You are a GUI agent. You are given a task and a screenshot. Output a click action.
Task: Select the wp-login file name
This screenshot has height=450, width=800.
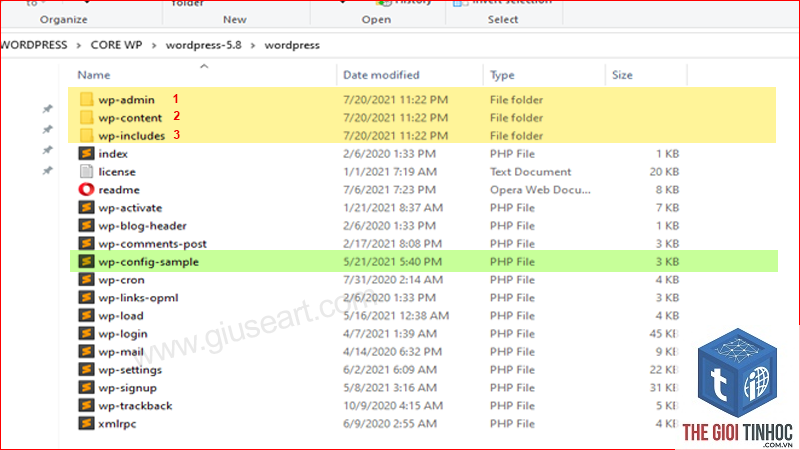click(123, 334)
